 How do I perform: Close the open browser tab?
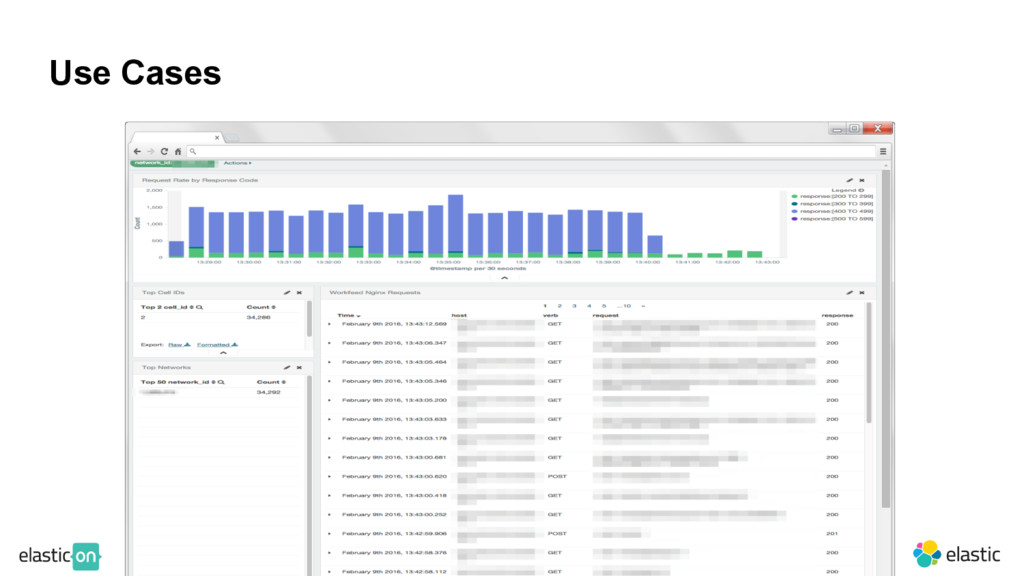click(217, 138)
